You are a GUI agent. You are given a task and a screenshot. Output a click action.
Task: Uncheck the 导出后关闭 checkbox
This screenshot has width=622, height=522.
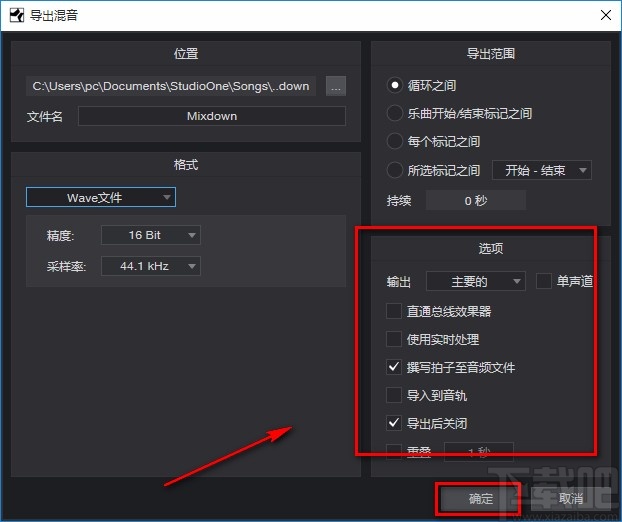(394, 423)
